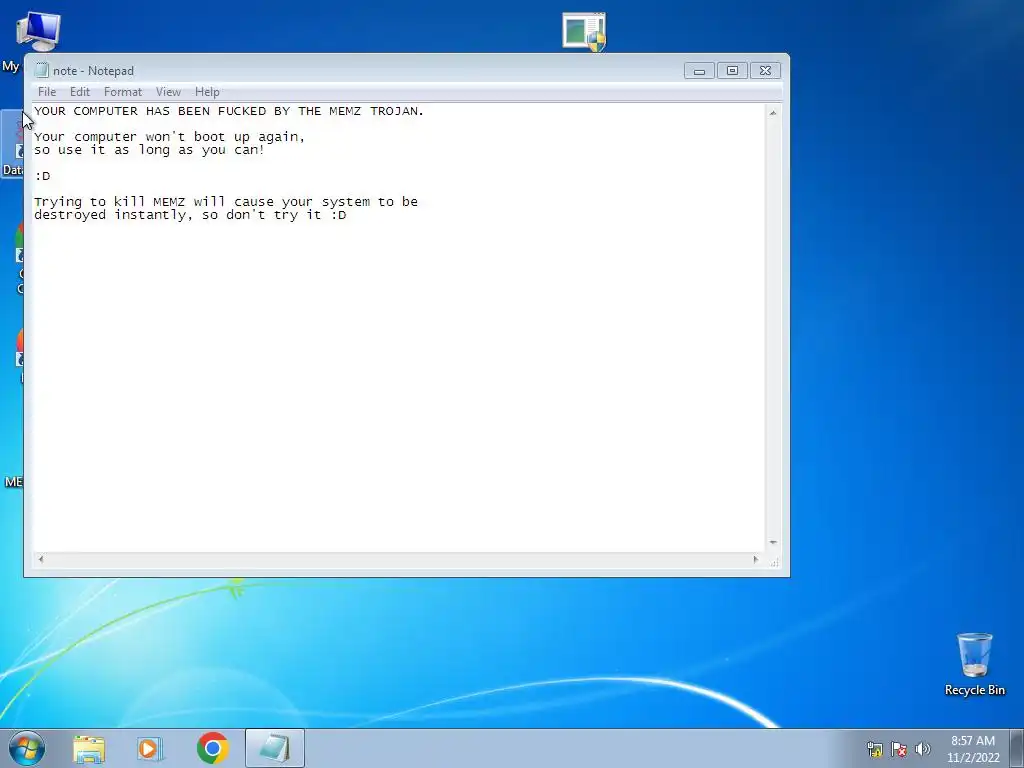The image size is (1024, 768).
Task: Open the Edit menu in Notepad
Action: (x=80, y=92)
